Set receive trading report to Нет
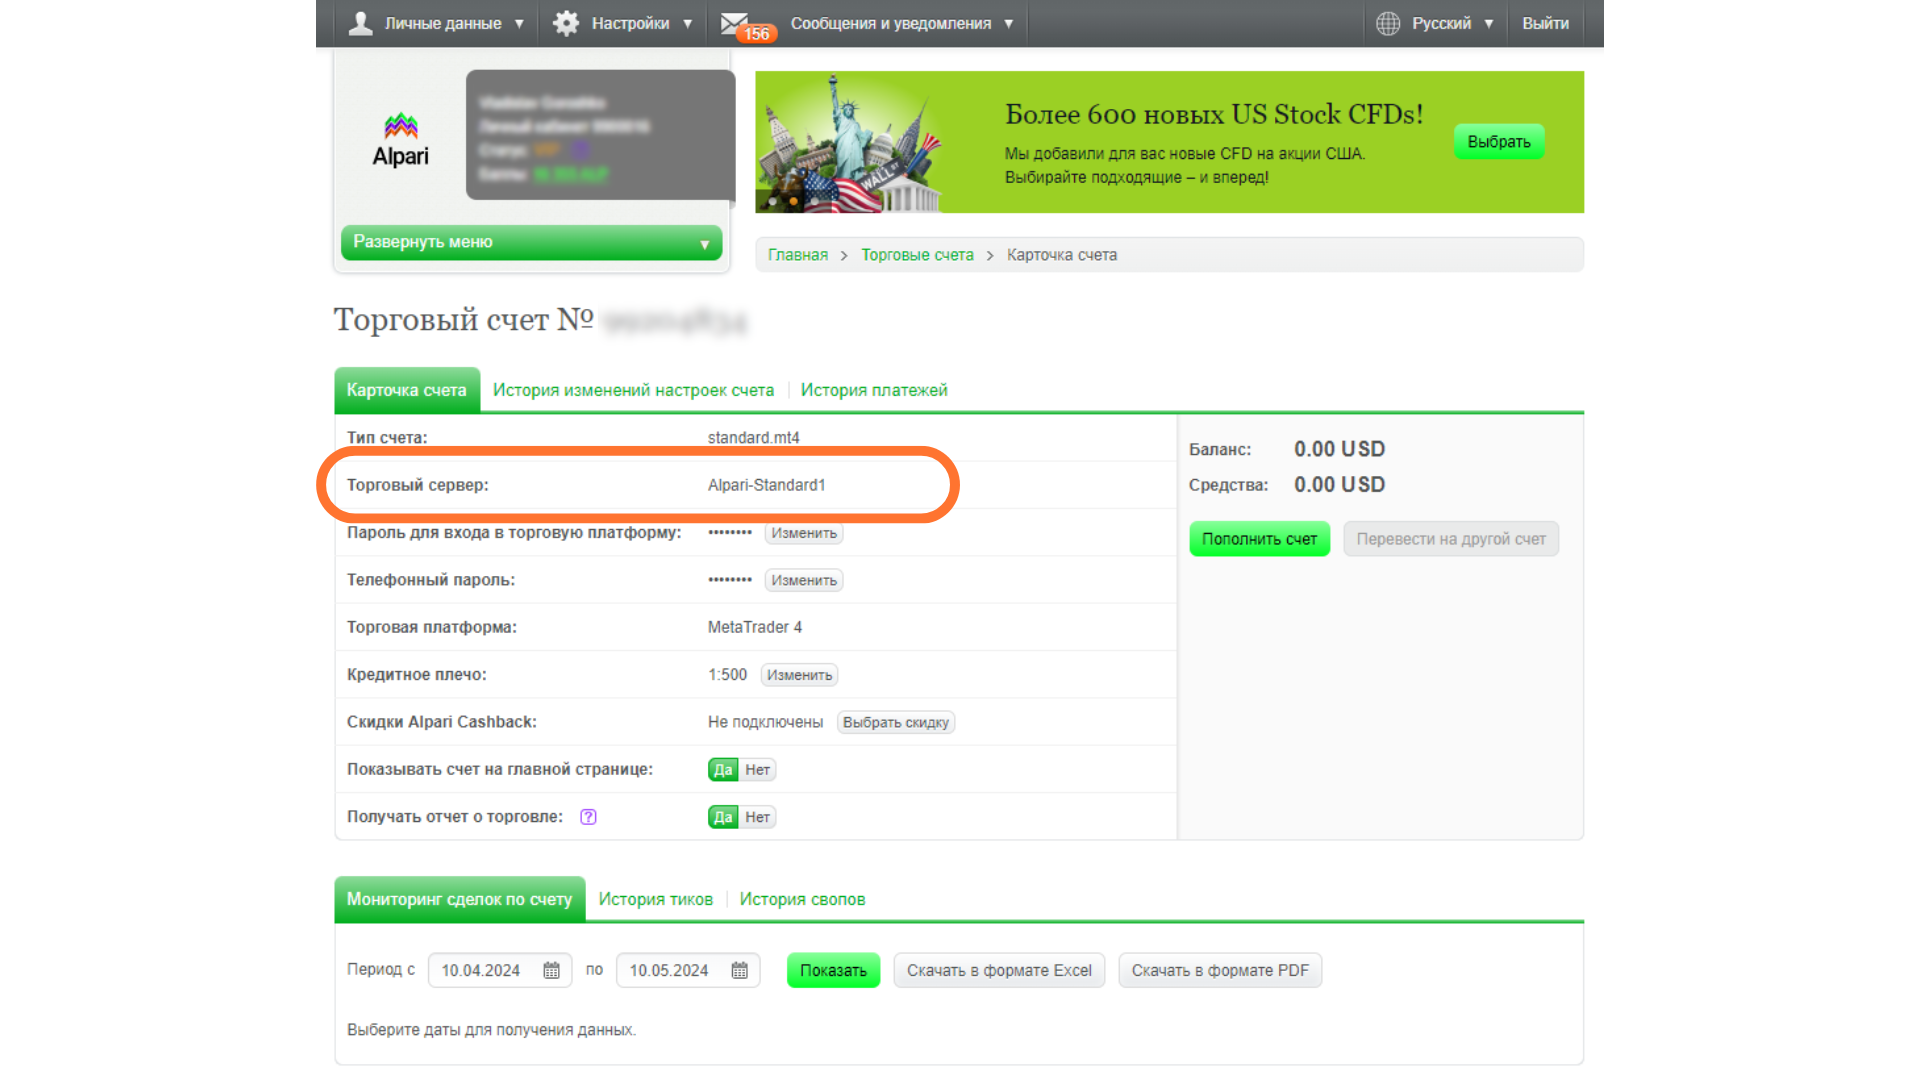This screenshot has height=1080, width=1920. pyautogui.click(x=757, y=817)
